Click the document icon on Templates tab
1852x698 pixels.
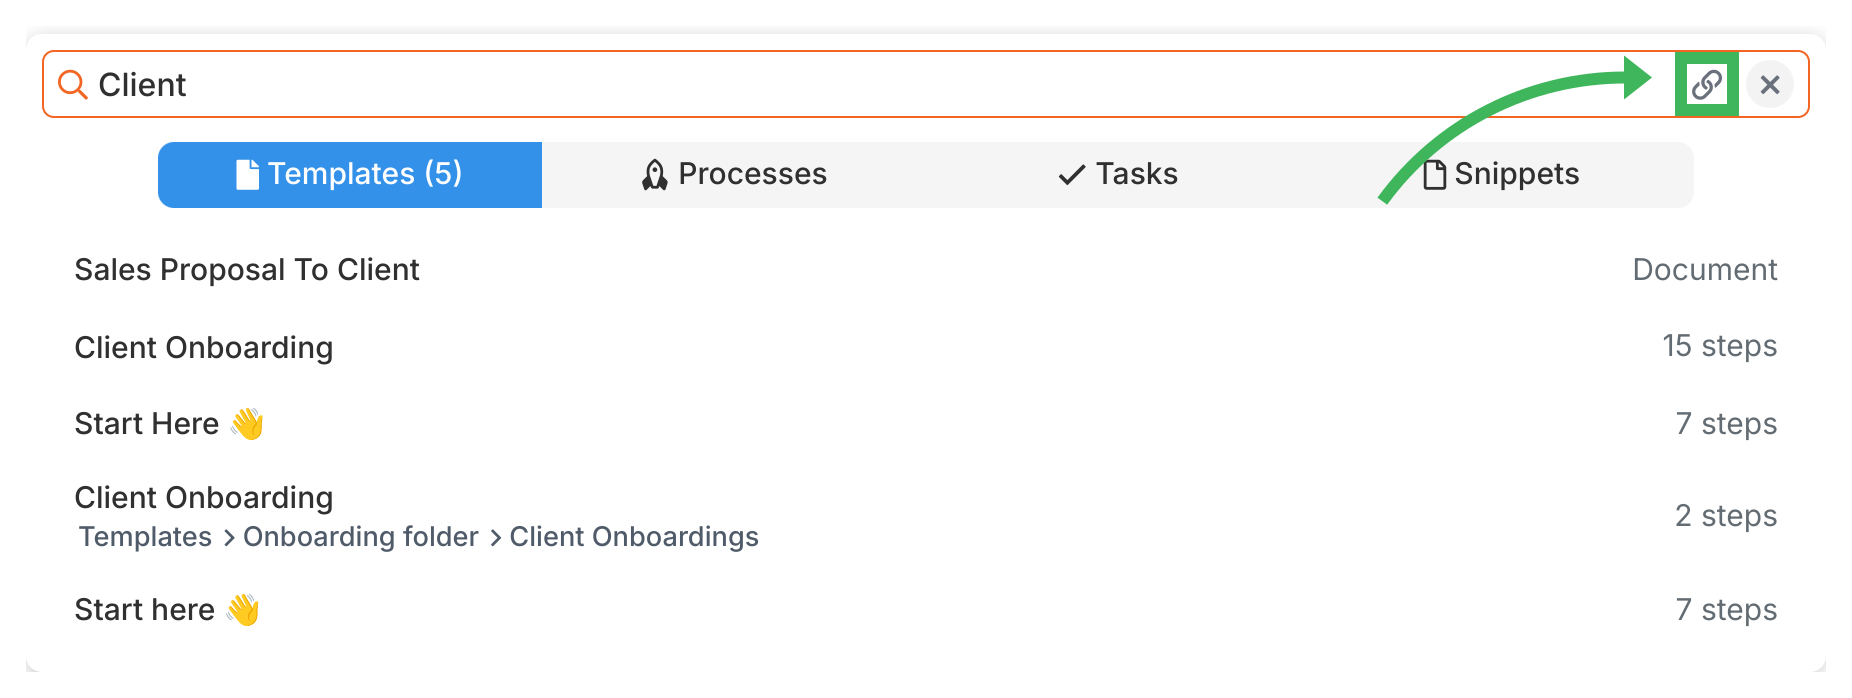pos(246,175)
